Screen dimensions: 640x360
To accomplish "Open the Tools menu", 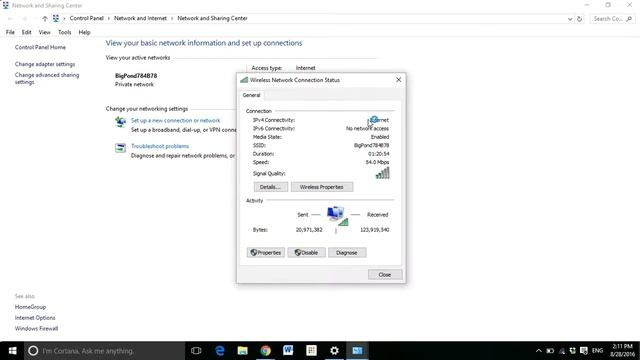I will [64, 32].
